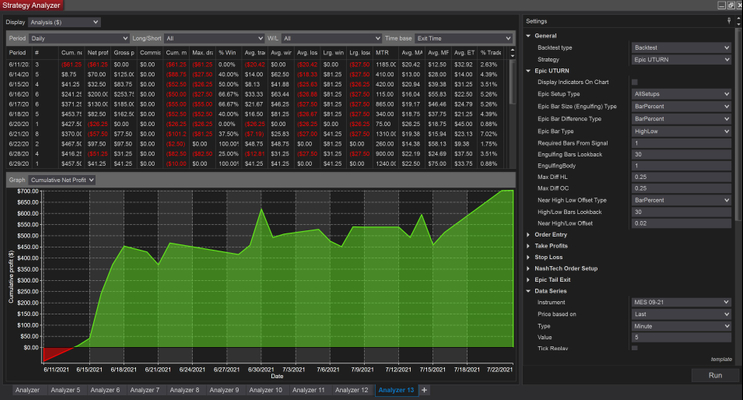Collapse the Epic UTURN section triangle
Screen dimensions: 743x400
pos(527,71)
